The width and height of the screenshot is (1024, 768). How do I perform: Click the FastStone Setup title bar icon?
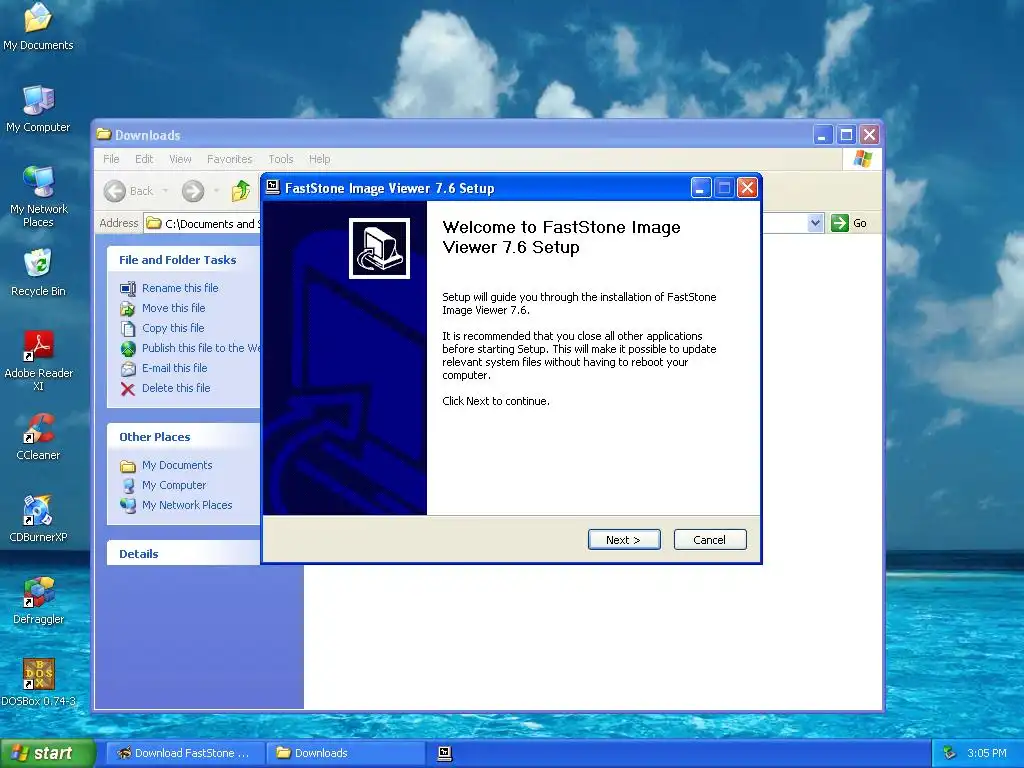point(273,187)
